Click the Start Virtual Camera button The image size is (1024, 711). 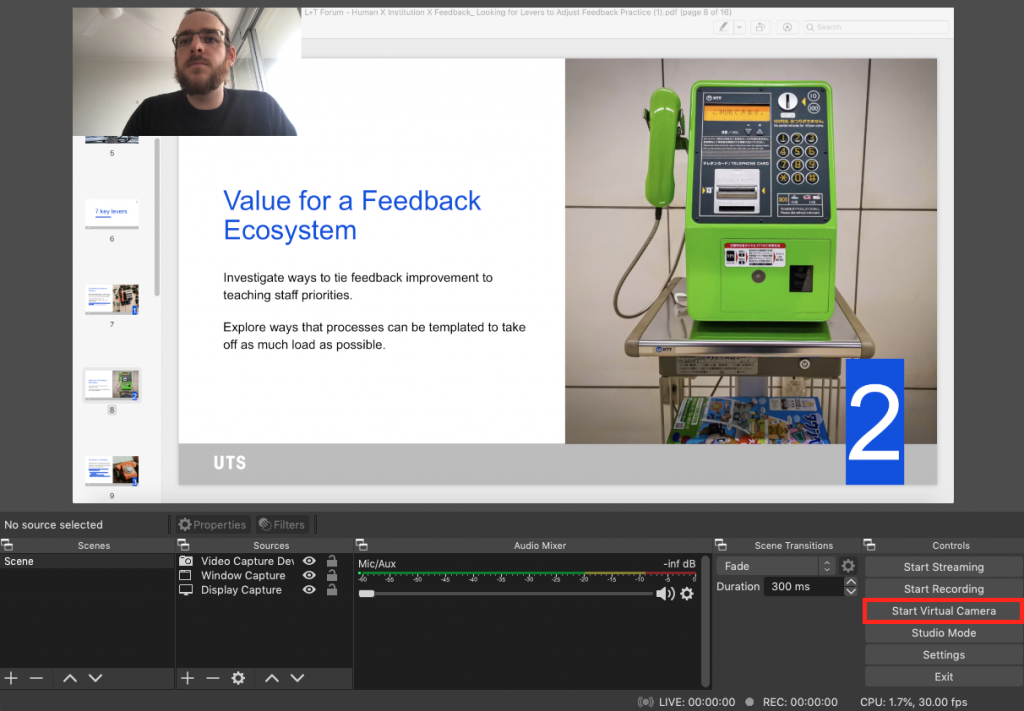(x=943, y=611)
